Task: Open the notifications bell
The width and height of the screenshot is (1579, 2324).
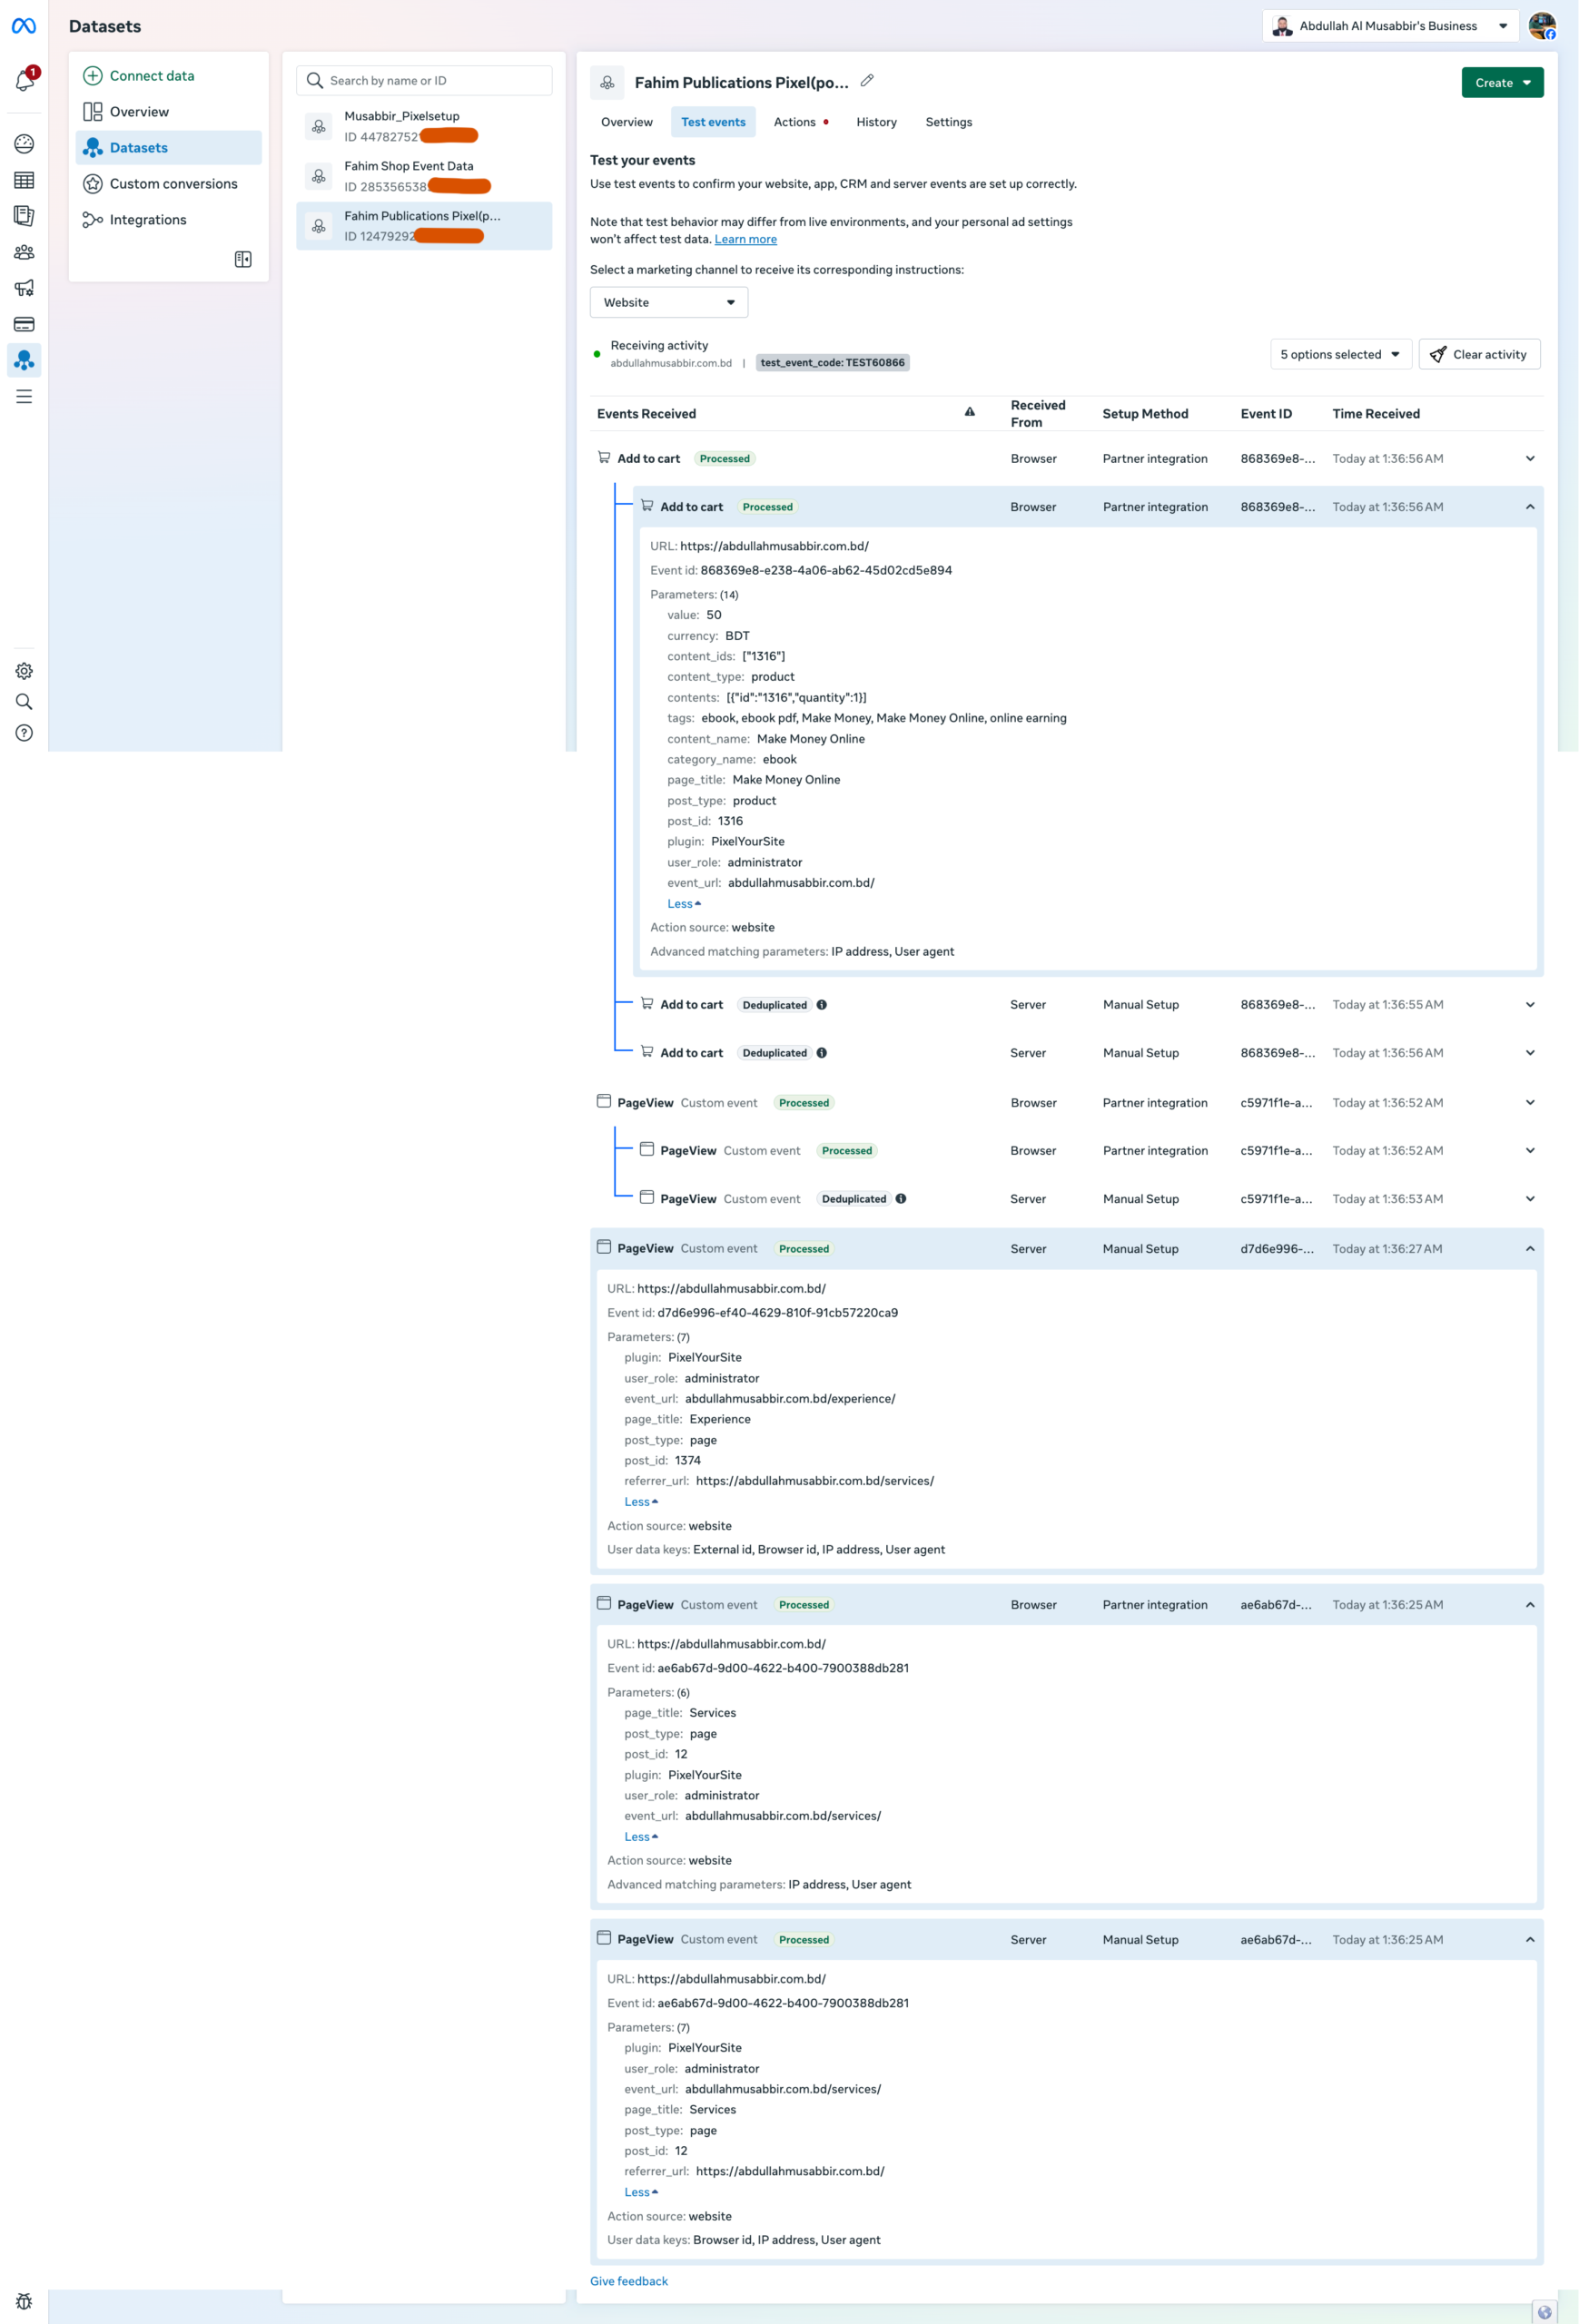Action: click(24, 80)
